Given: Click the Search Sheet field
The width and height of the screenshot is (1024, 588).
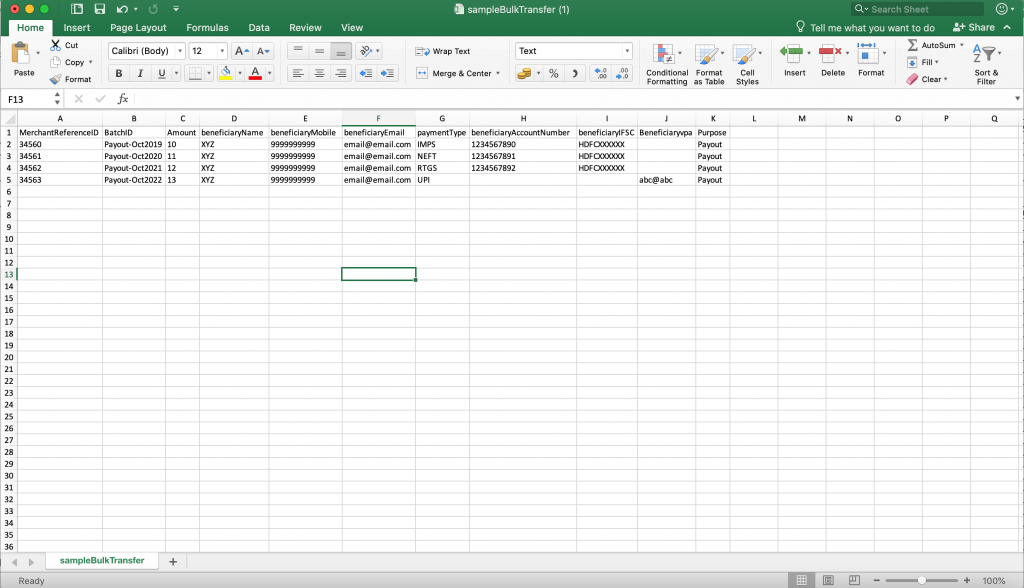Looking at the screenshot, I should 918,9.
